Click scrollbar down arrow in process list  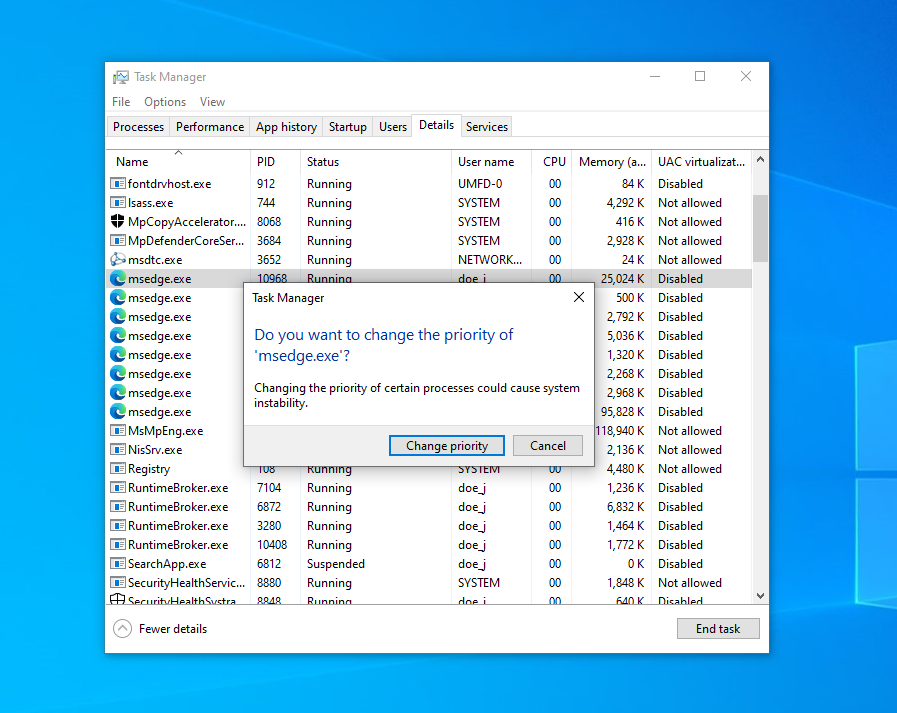tap(760, 596)
